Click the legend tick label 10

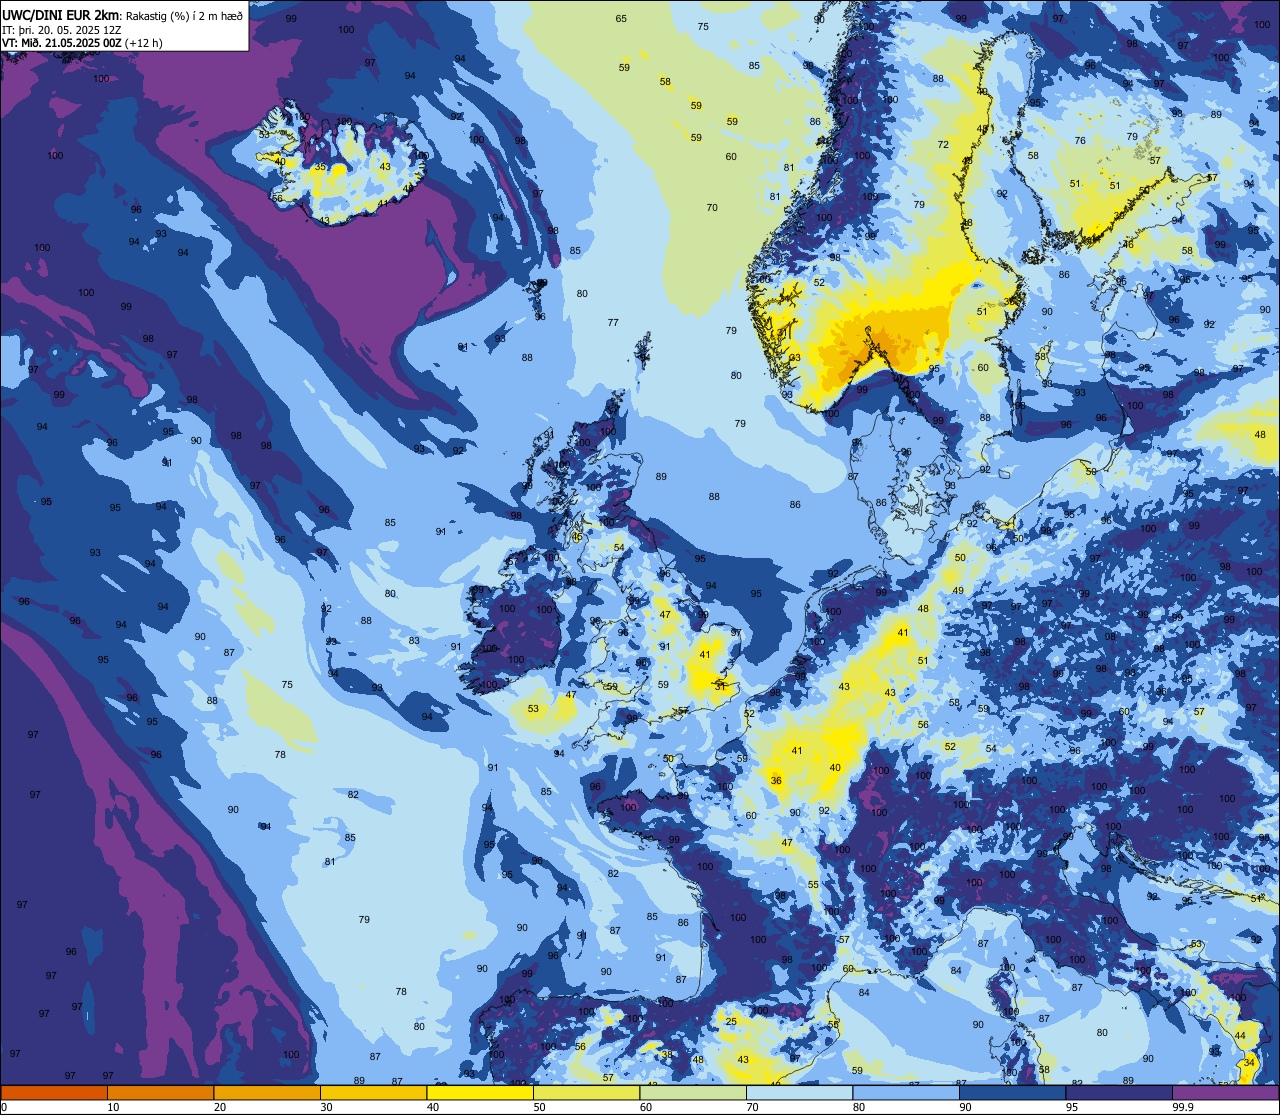113,1107
